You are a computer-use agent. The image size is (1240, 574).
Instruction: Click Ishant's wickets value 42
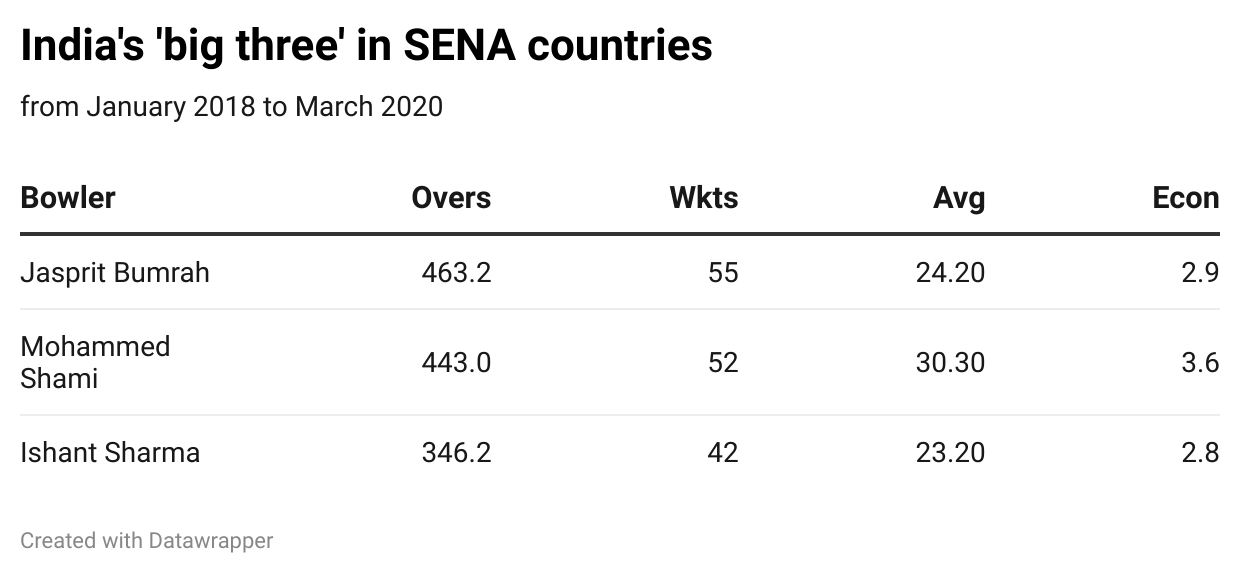pos(722,453)
